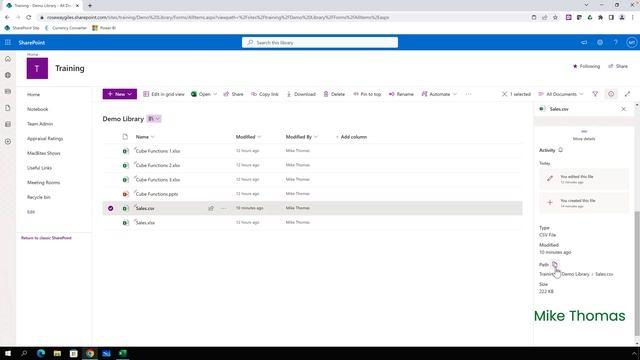The width and height of the screenshot is (640, 360).
Task: Open Appraisal Ratings in the site navigation
Action: pos(45,138)
